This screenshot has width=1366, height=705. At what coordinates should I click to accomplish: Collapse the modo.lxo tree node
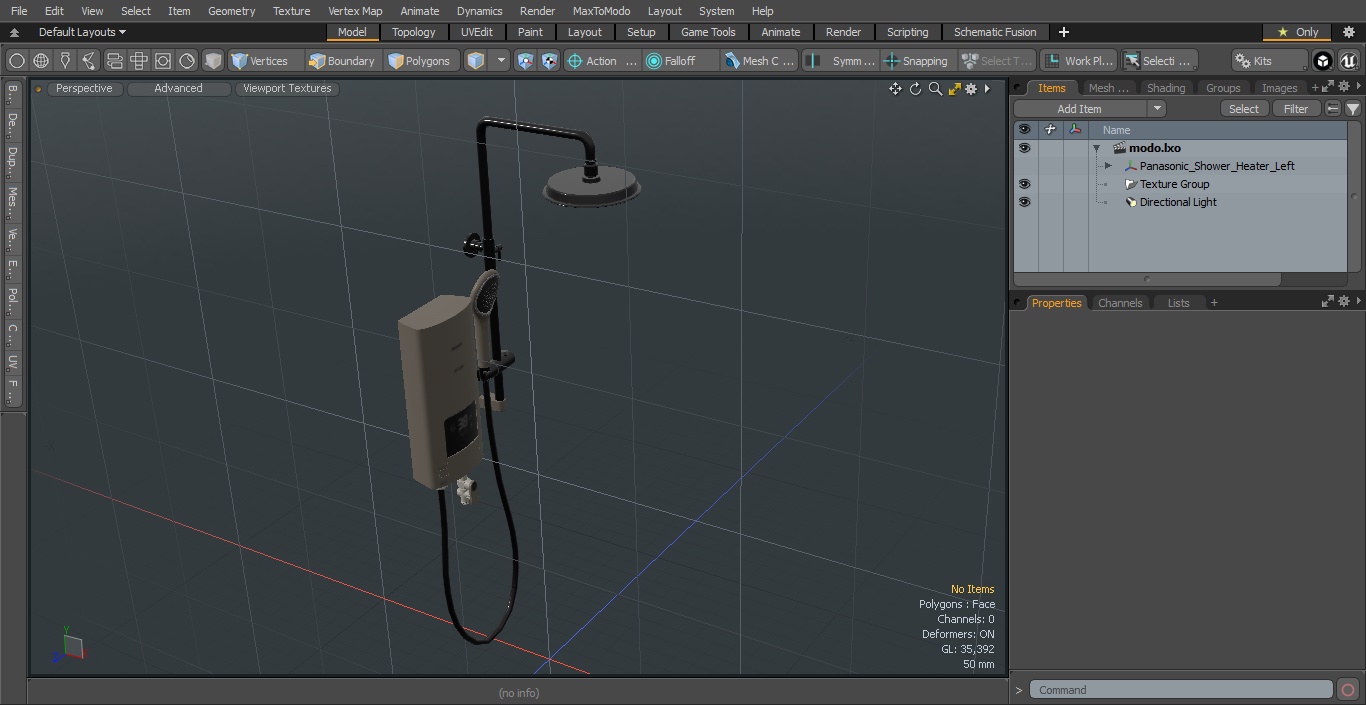coord(1096,148)
